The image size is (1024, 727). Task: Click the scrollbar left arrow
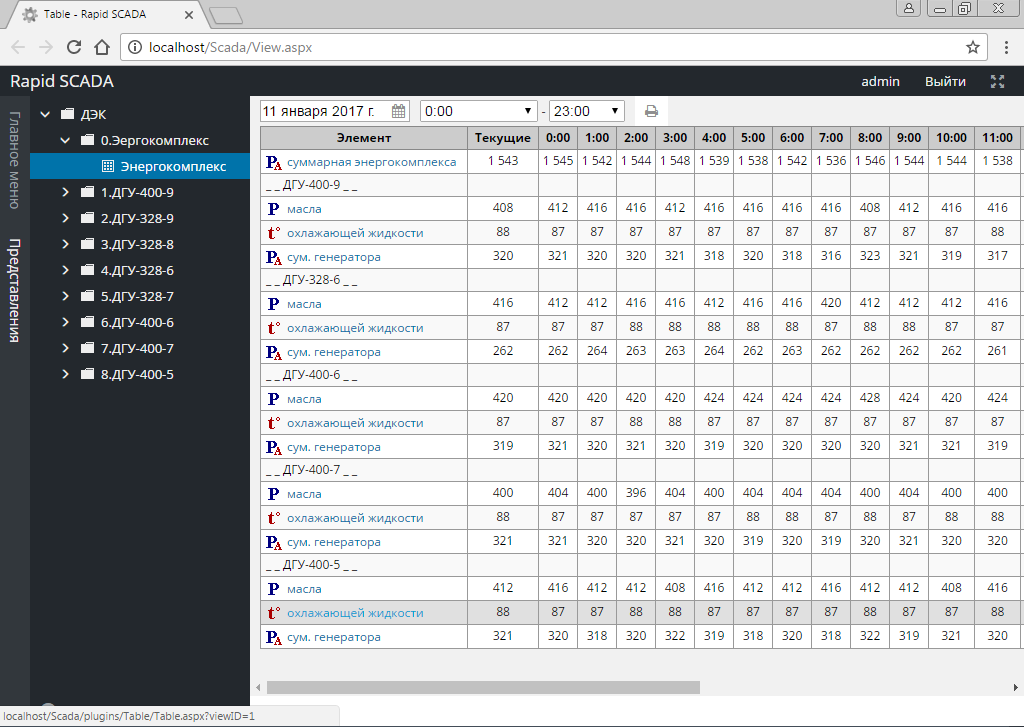[259, 687]
